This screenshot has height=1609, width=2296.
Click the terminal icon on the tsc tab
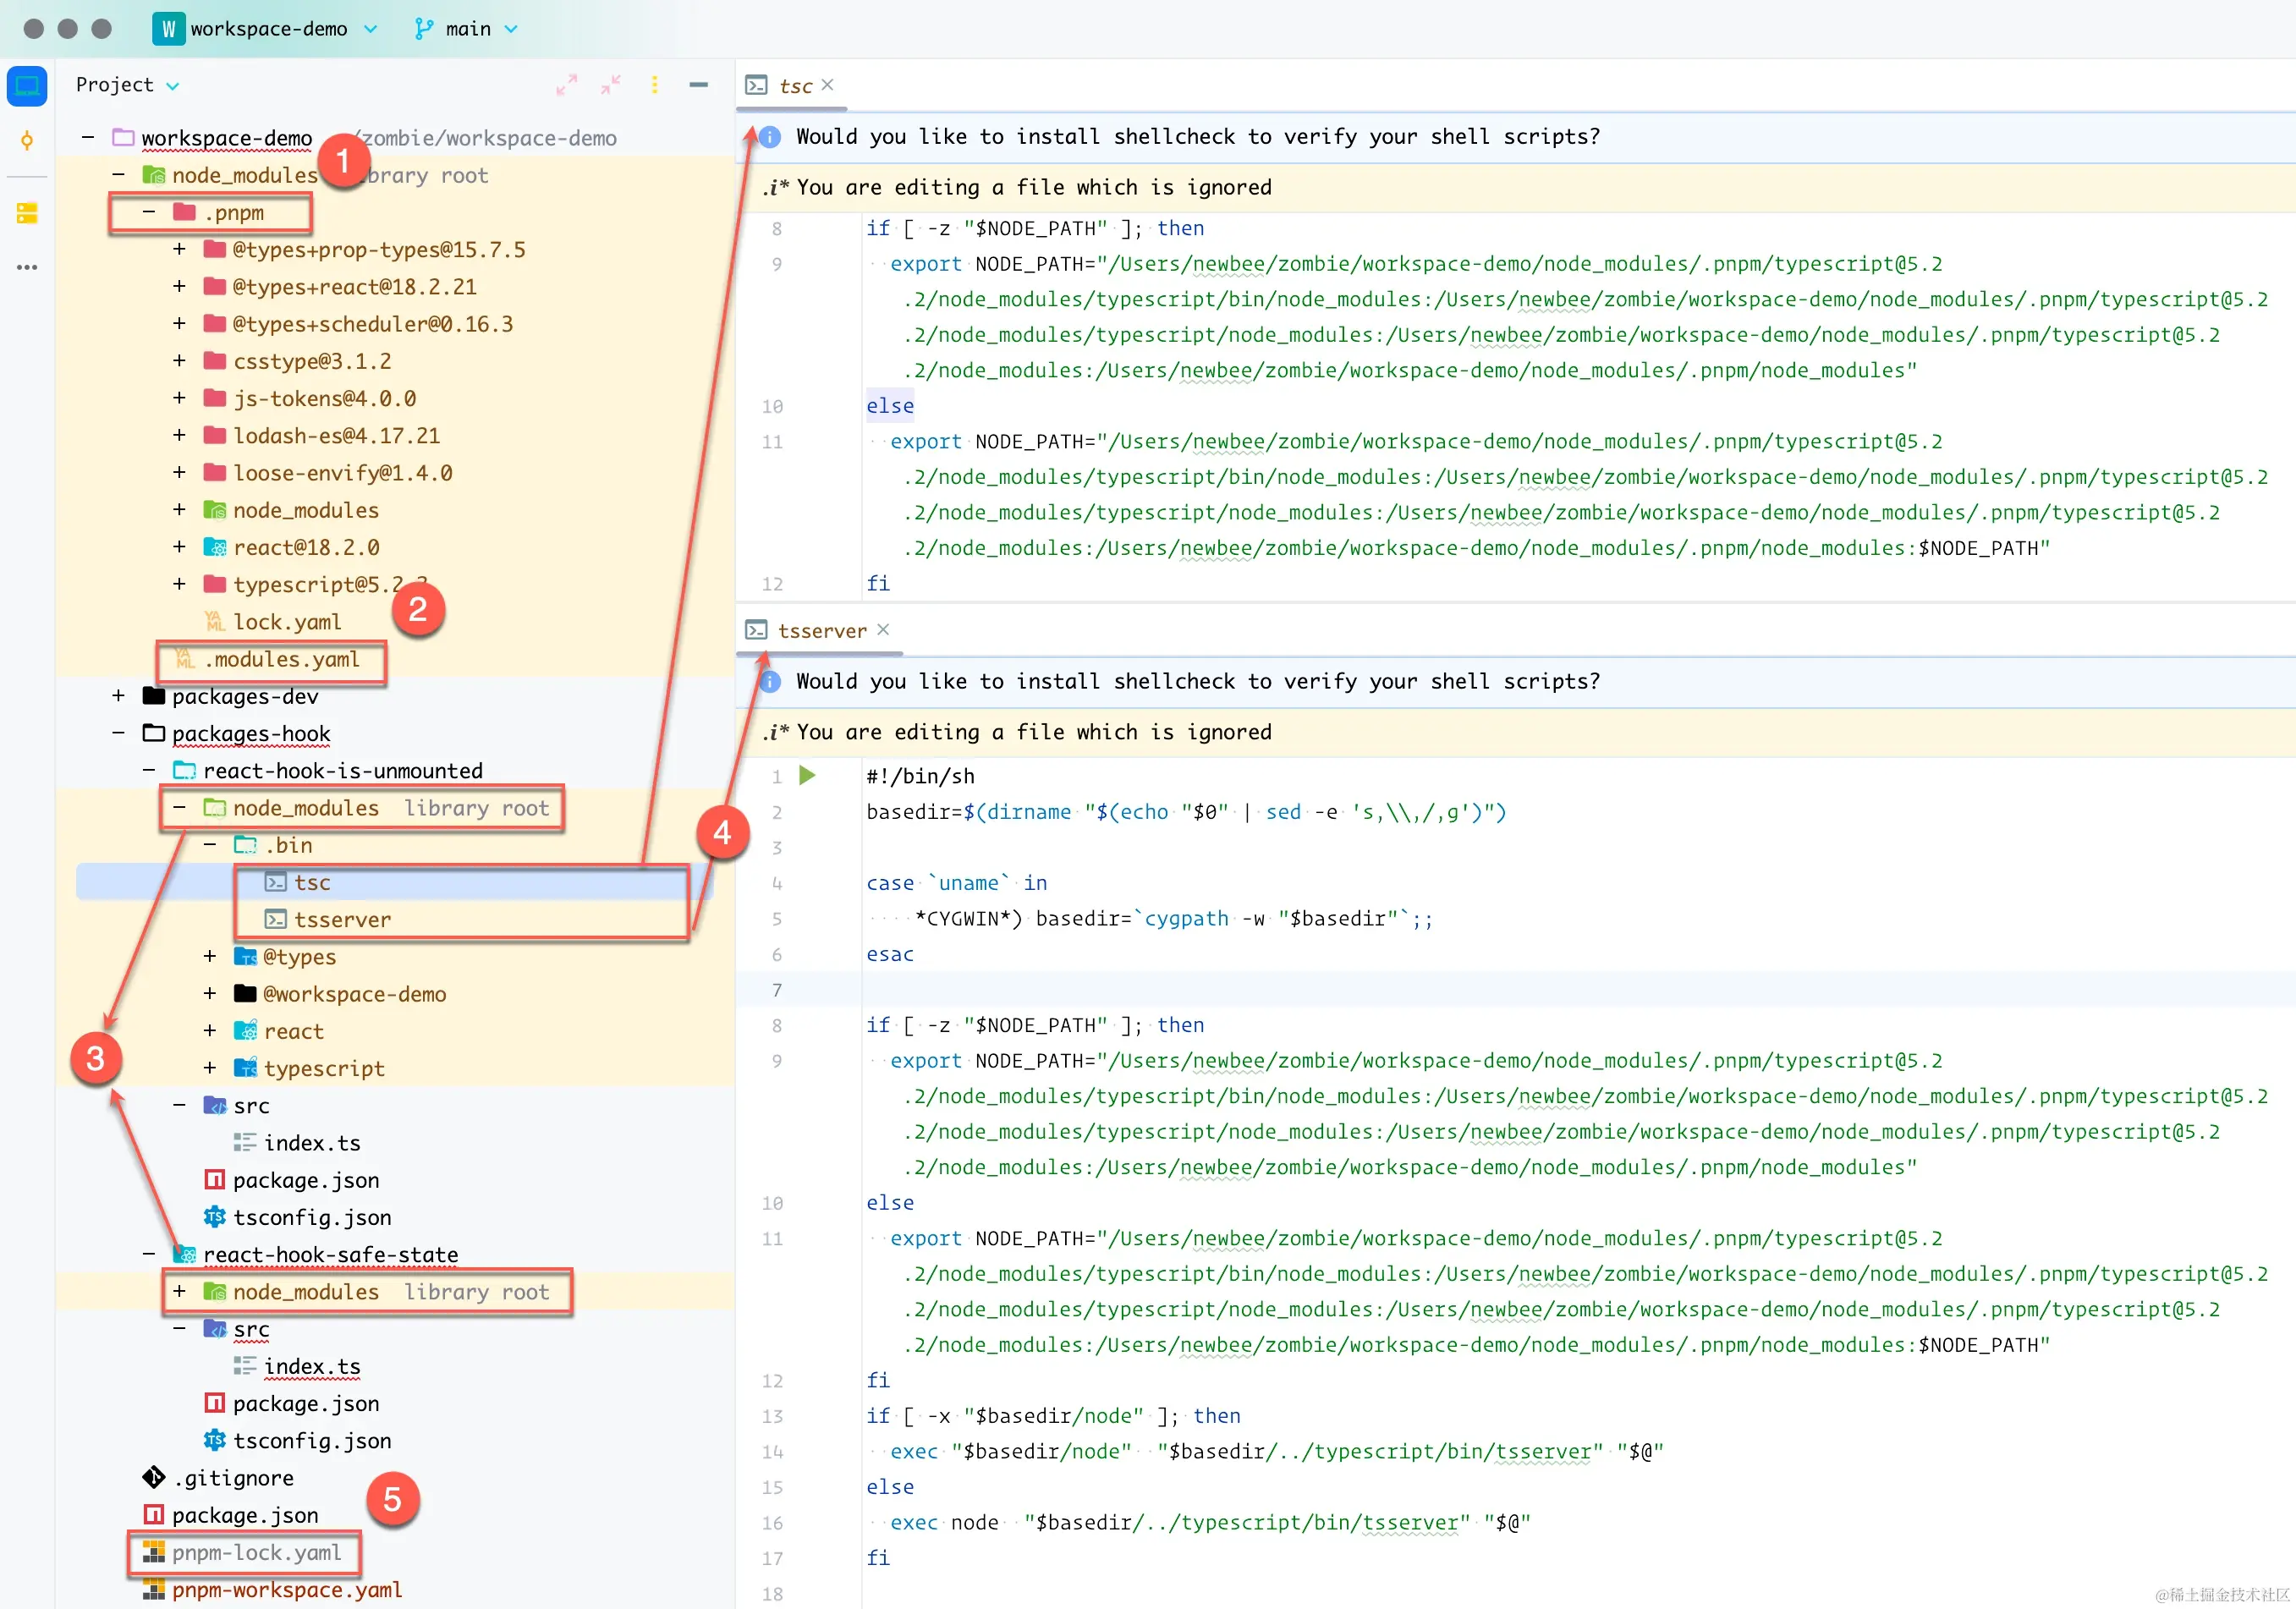758,86
